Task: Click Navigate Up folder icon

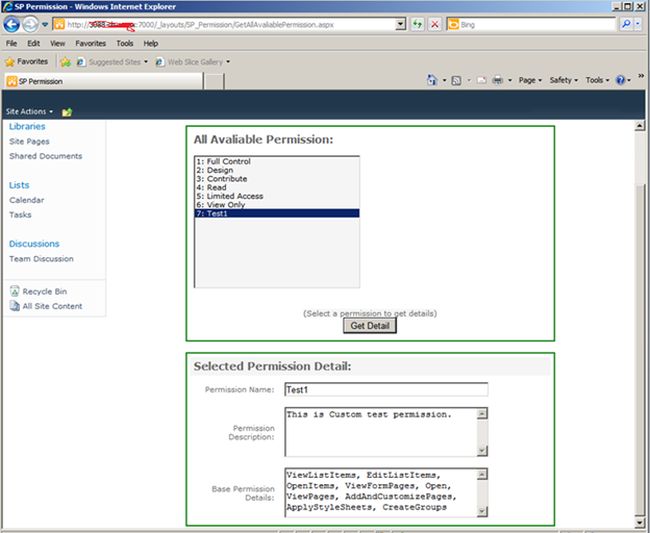Action: point(67,112)
